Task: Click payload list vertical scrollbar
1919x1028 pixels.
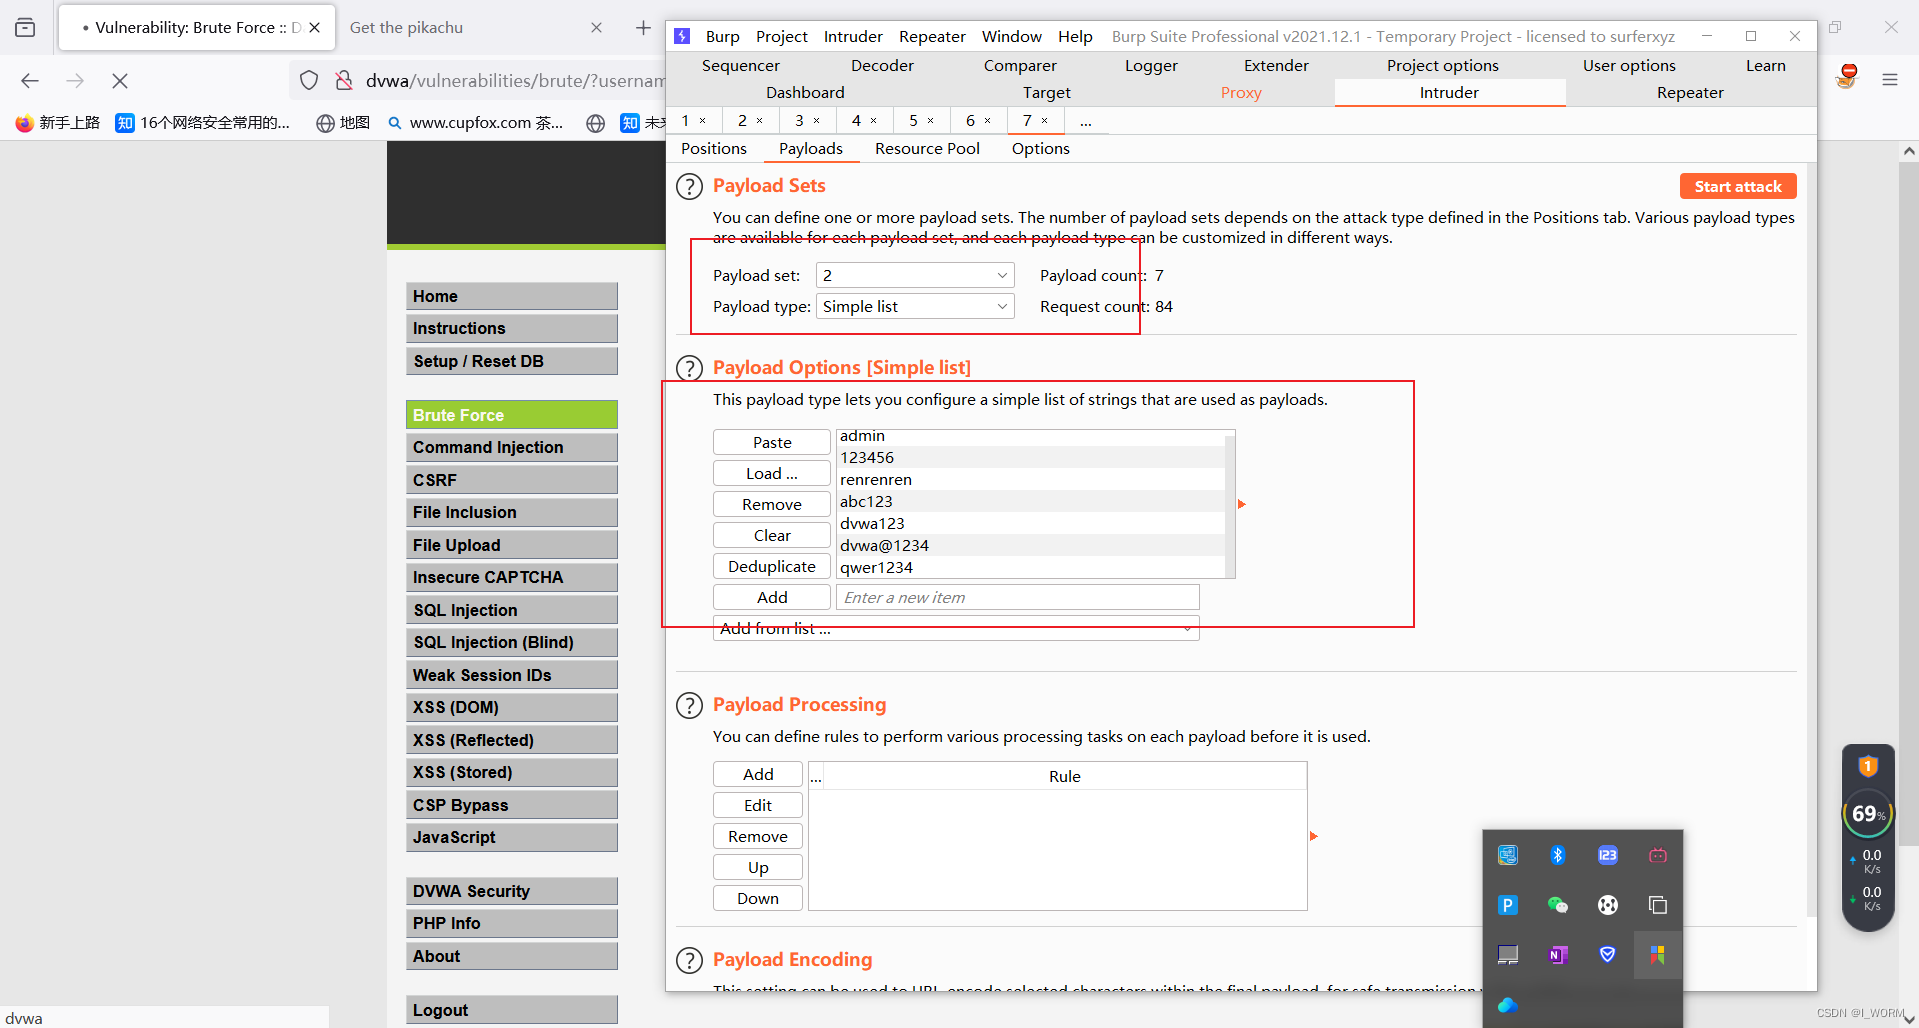Action: 1230,505
